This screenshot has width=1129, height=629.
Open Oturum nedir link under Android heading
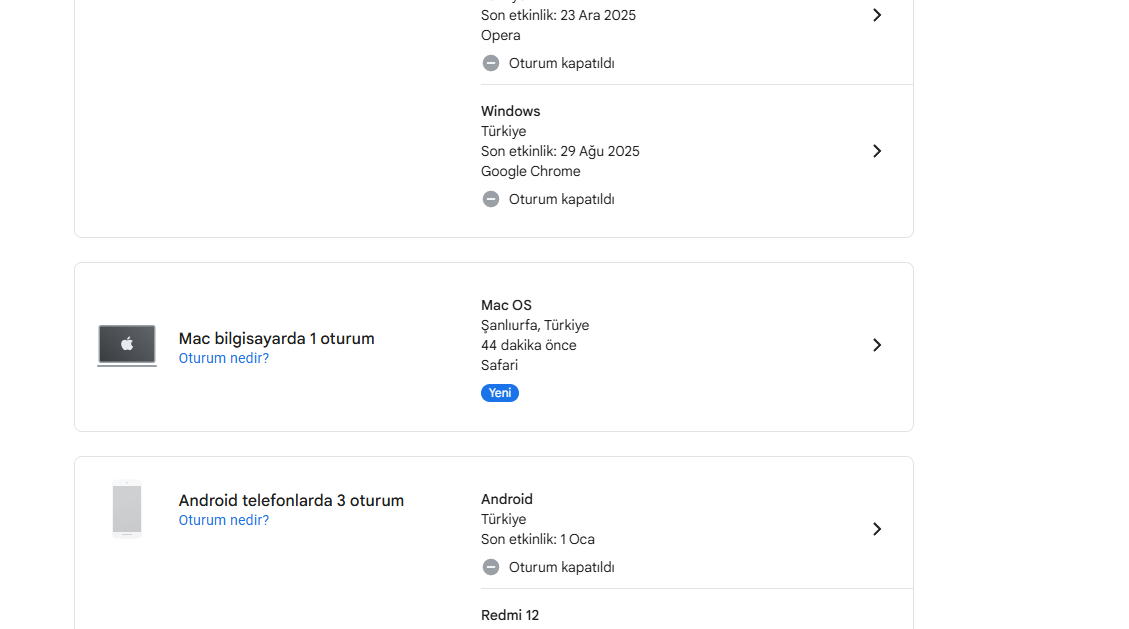pos(224,520)
